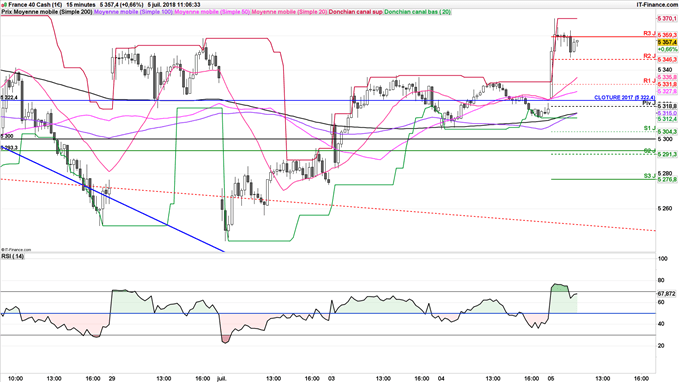Click the '05' date marker on time axis
Viewport: 679px width, 382px height.
point(551,379)
